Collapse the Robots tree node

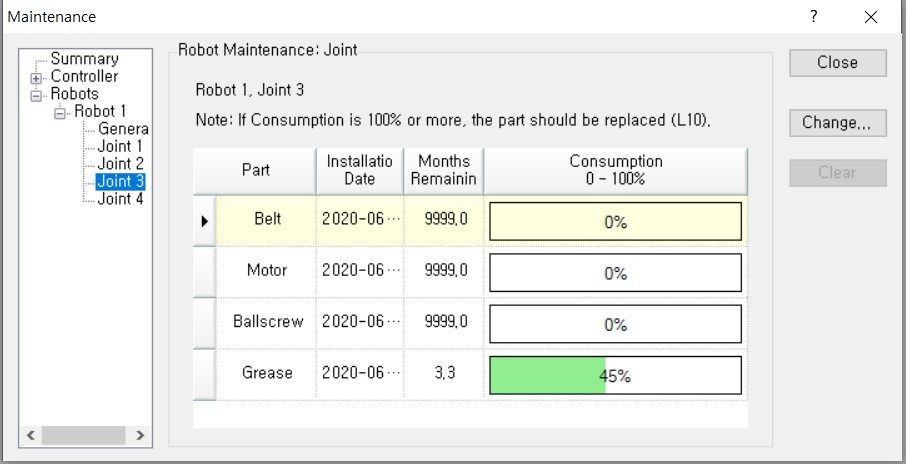pos(37,94)
